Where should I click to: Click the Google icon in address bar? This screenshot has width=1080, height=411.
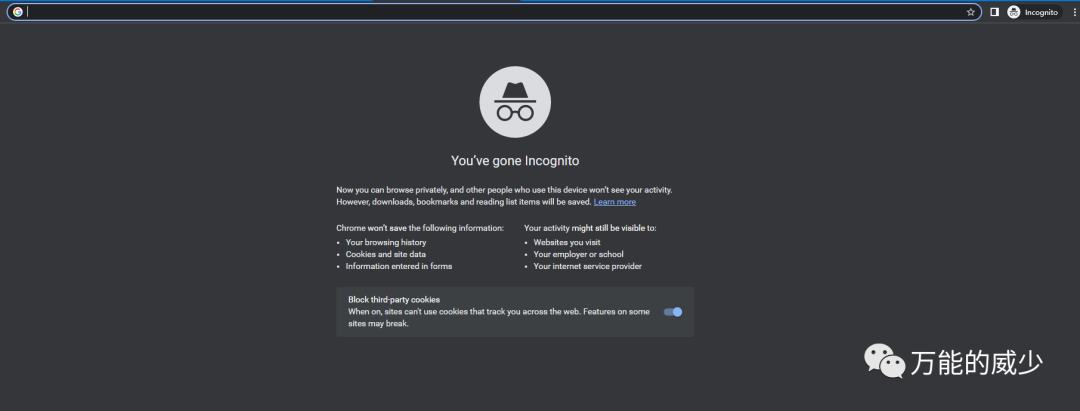point(18,12)
